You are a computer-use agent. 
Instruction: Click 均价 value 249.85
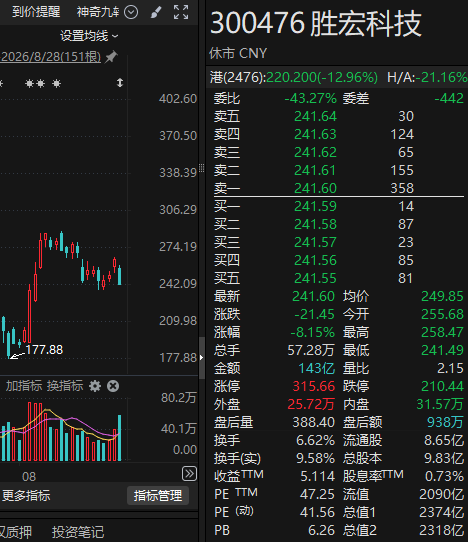point(442,296)
